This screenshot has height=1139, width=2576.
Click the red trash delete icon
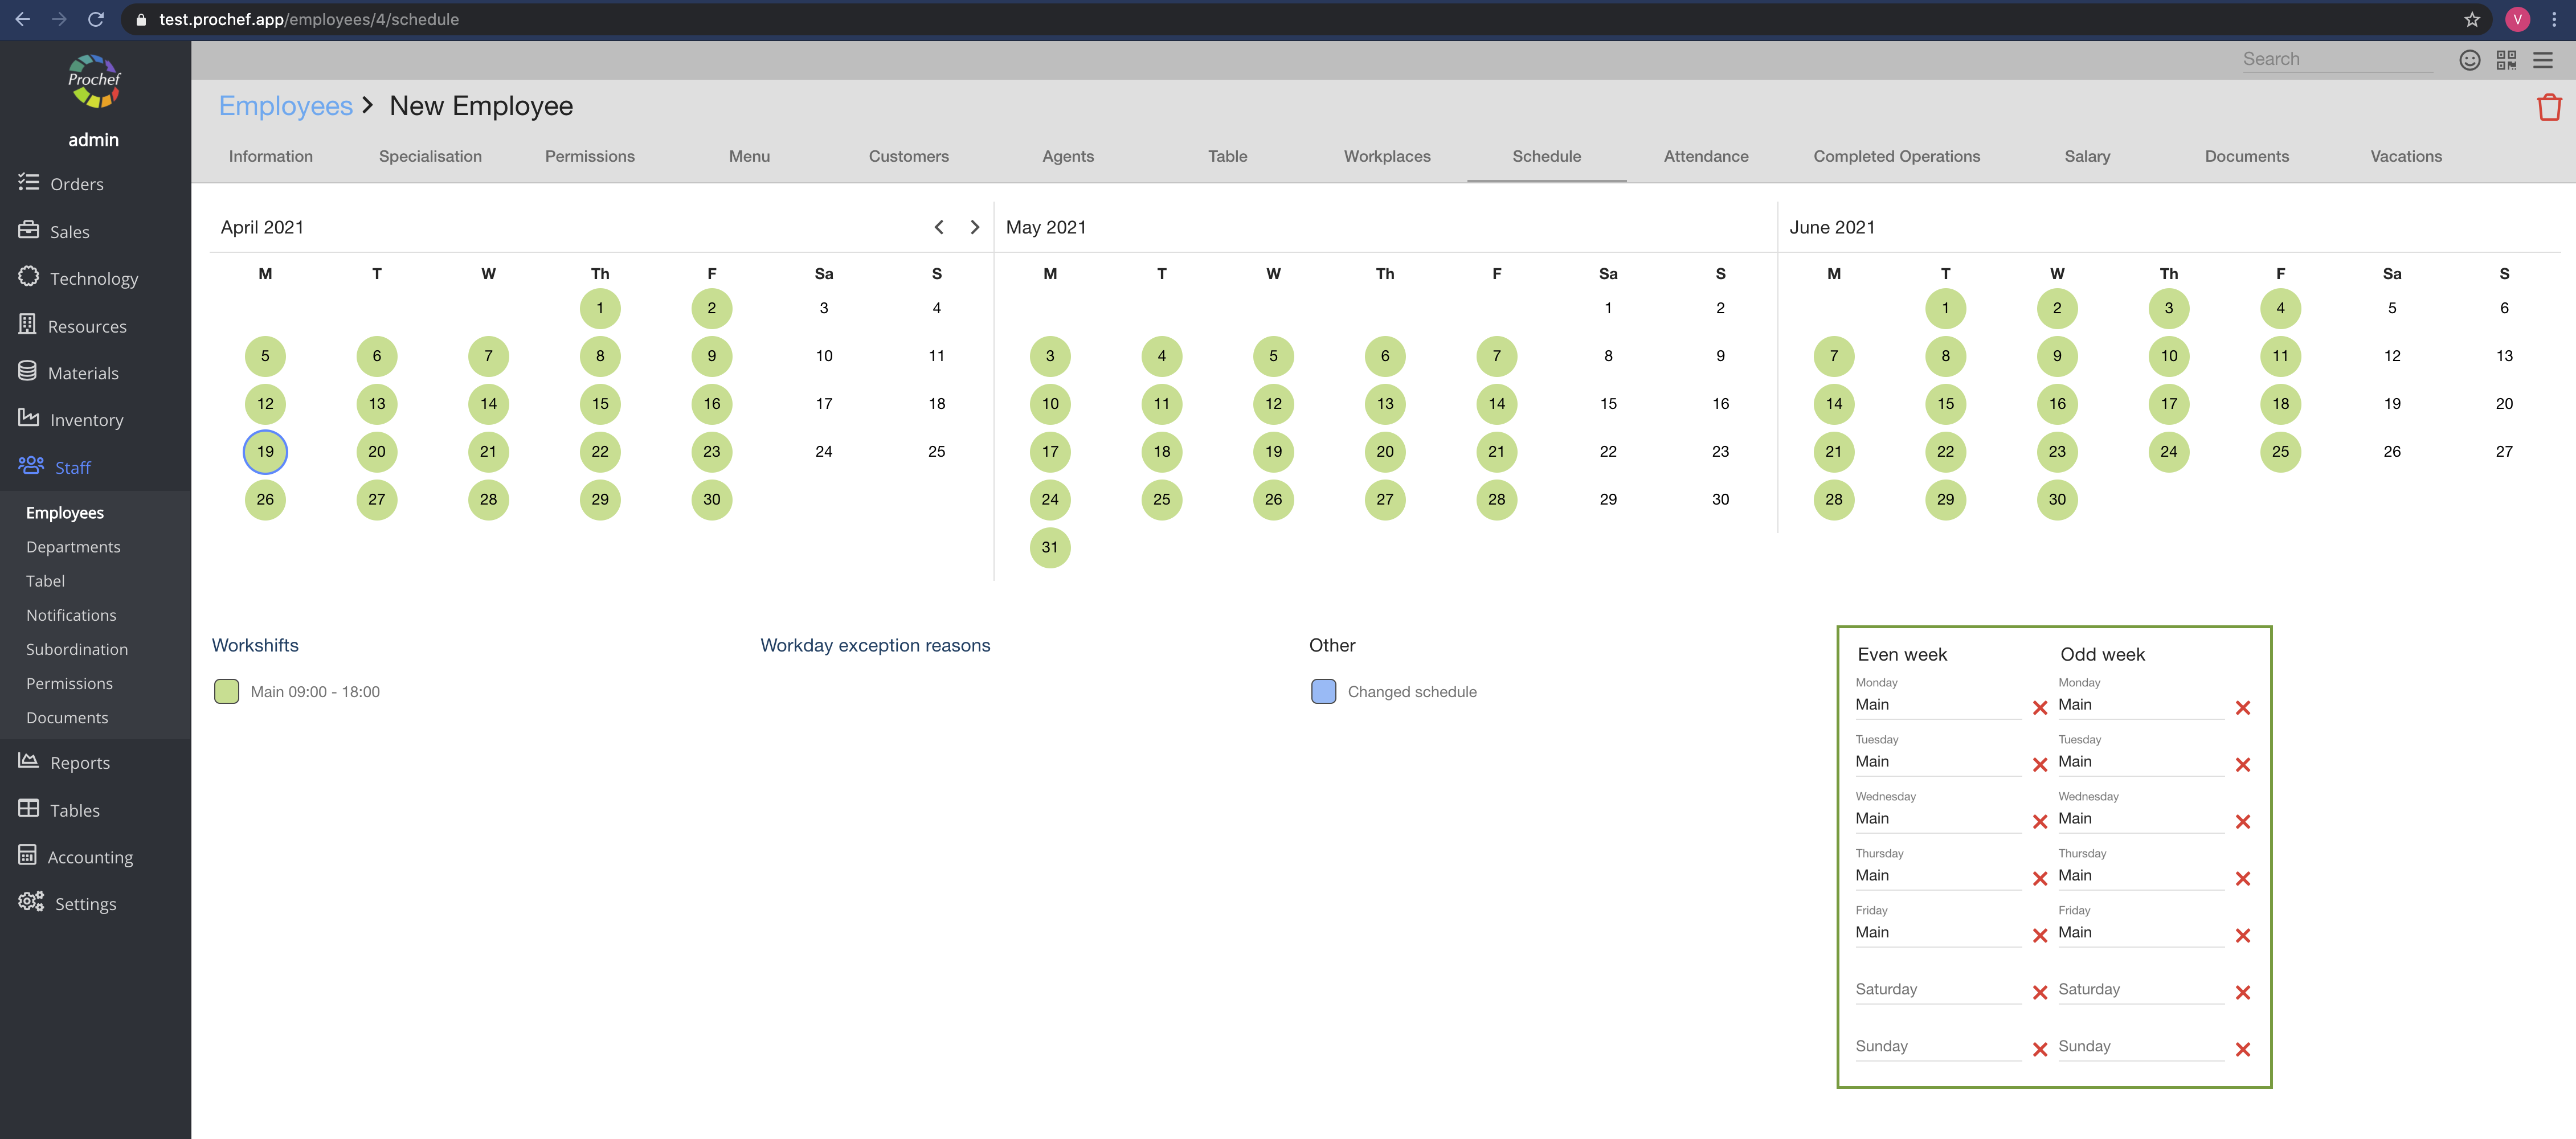tap(2548, 107)
